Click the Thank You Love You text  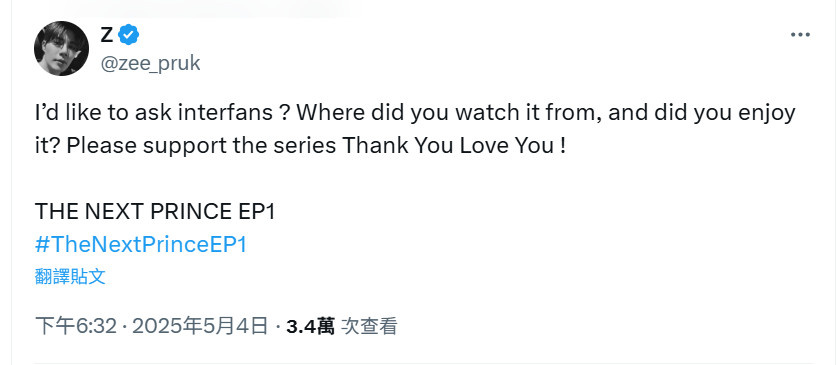tap(454, 146)
